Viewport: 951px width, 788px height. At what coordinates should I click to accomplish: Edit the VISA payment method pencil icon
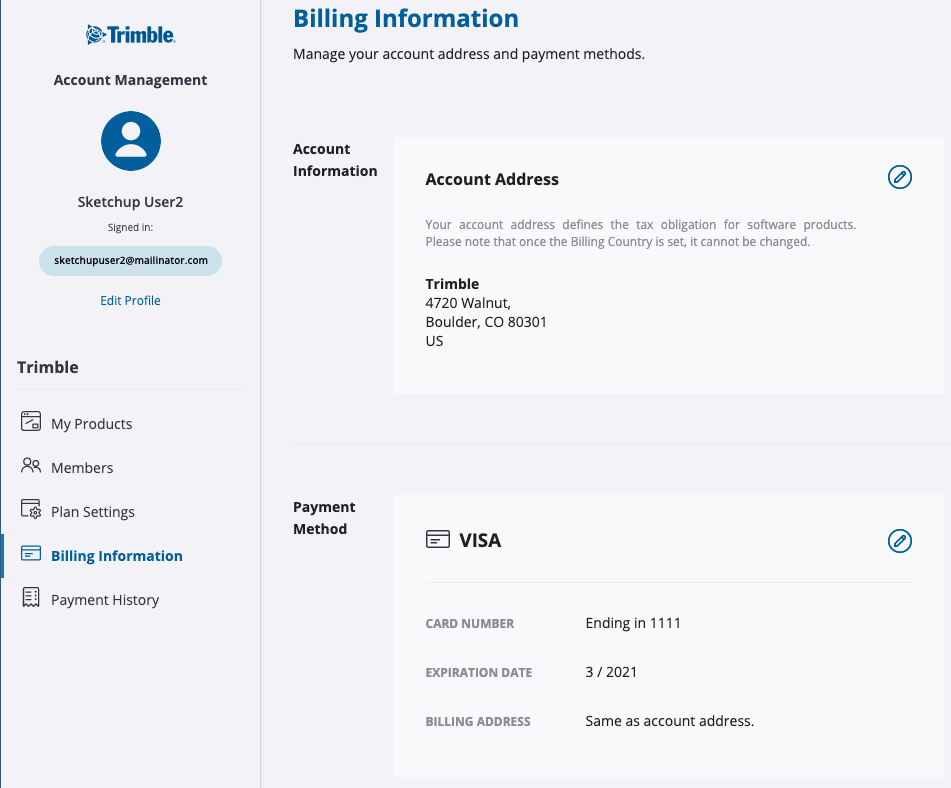[x=899, y=540]
